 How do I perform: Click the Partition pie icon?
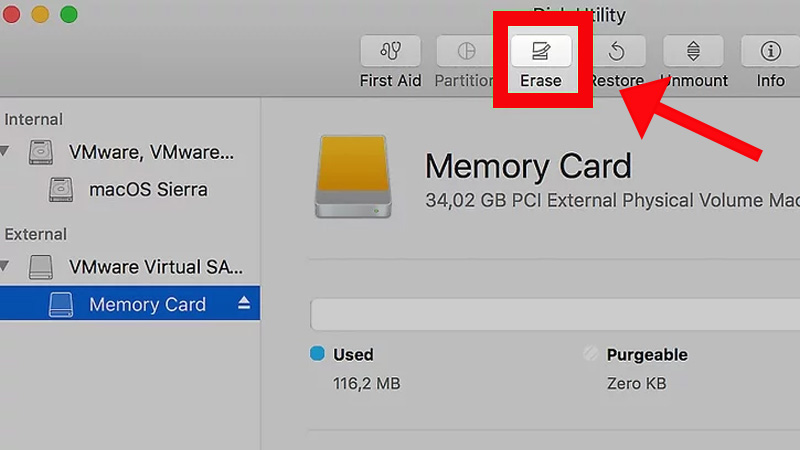pyautogui.click(x=466, y=51)
